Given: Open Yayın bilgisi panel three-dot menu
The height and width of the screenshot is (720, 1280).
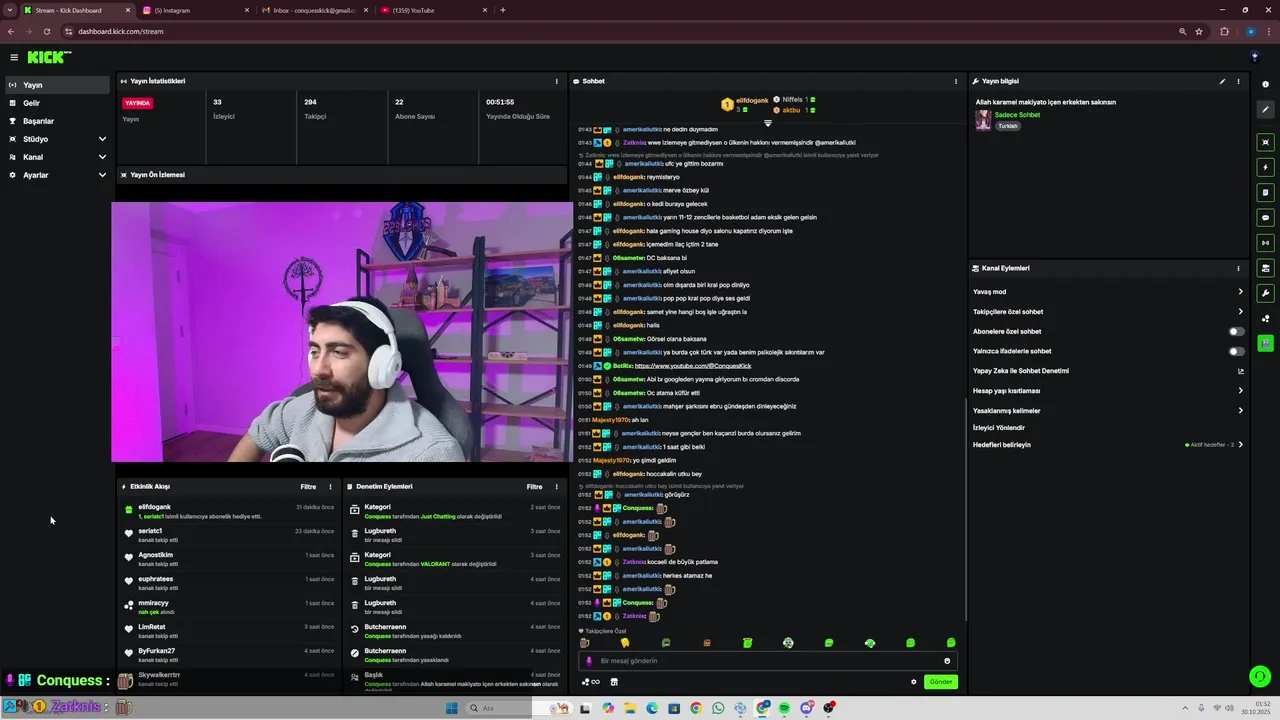Looking at the screenshot, I should (1238, 81).
